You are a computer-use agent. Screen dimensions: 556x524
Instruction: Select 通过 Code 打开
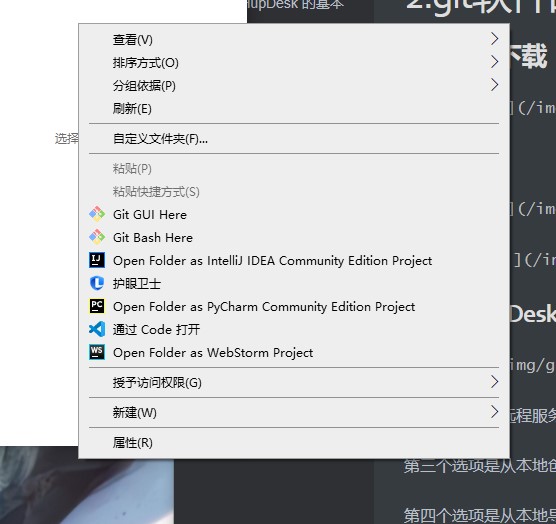294,330
